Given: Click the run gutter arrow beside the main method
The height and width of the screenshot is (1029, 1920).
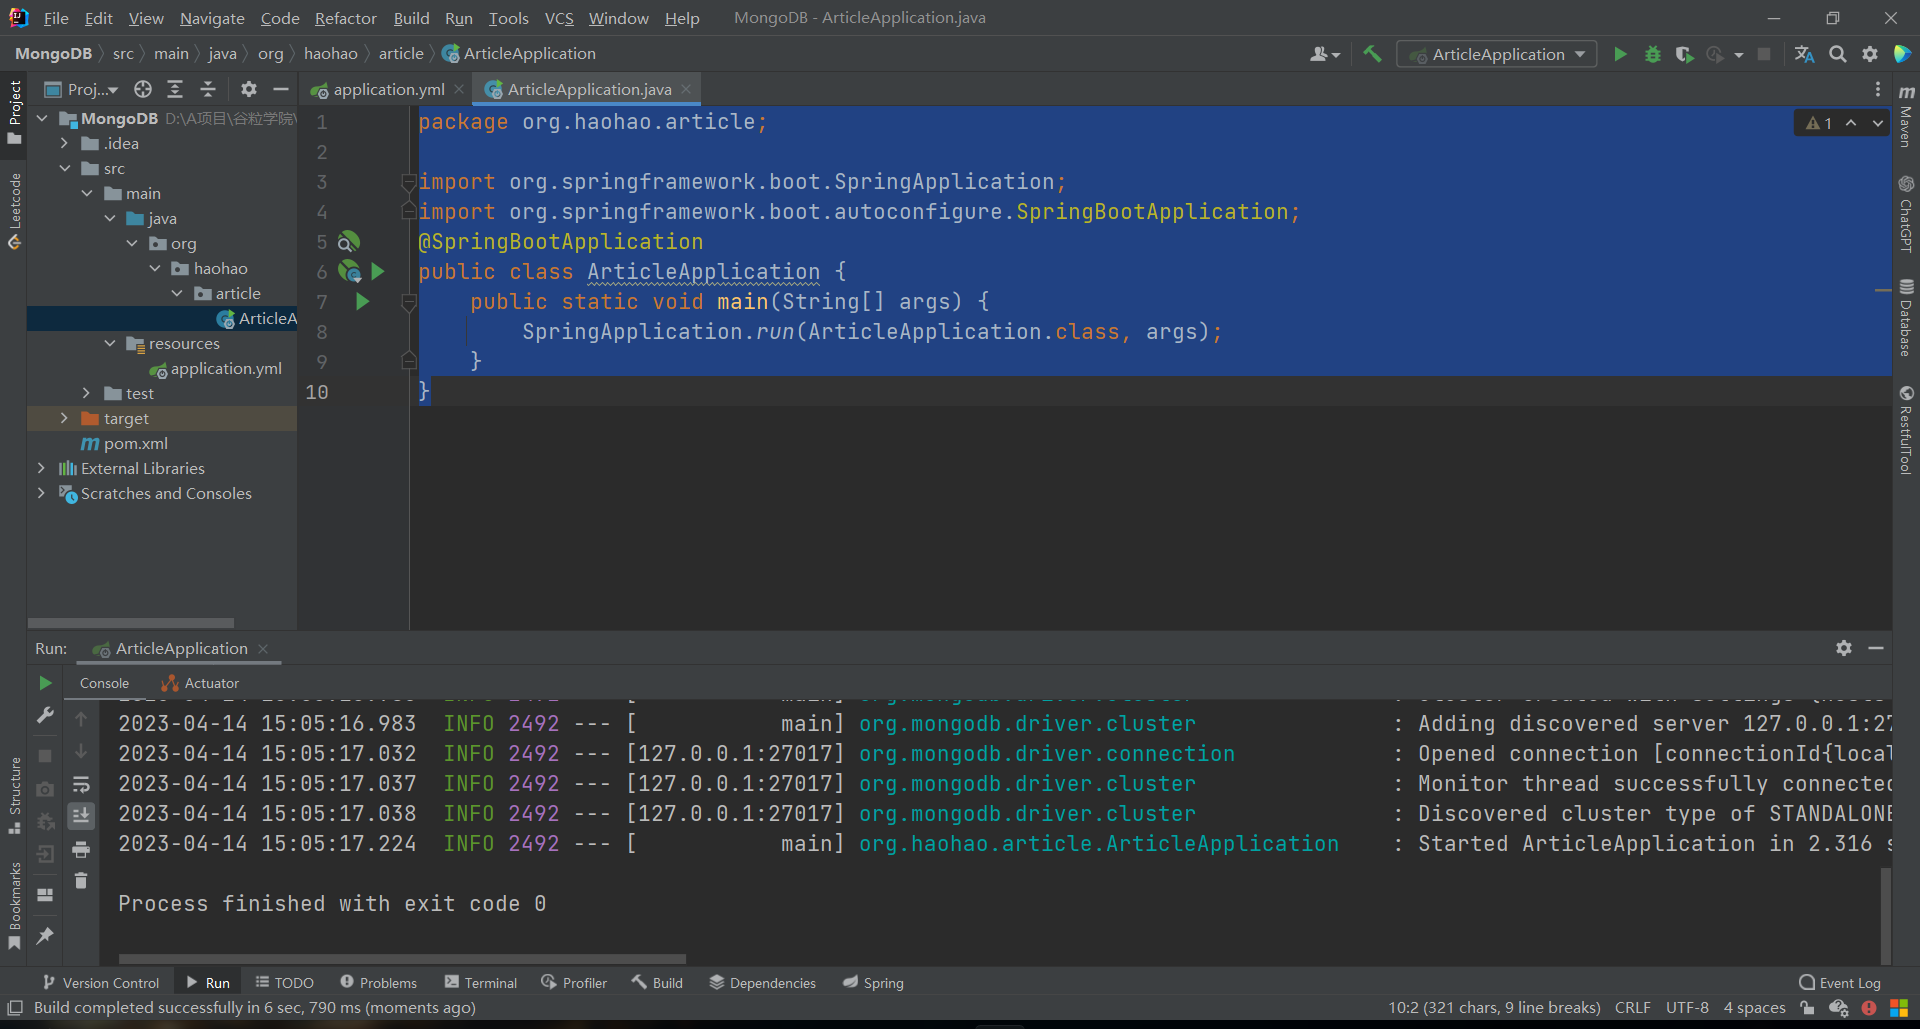Looking at the screenshot, I should tap(362, 301).
